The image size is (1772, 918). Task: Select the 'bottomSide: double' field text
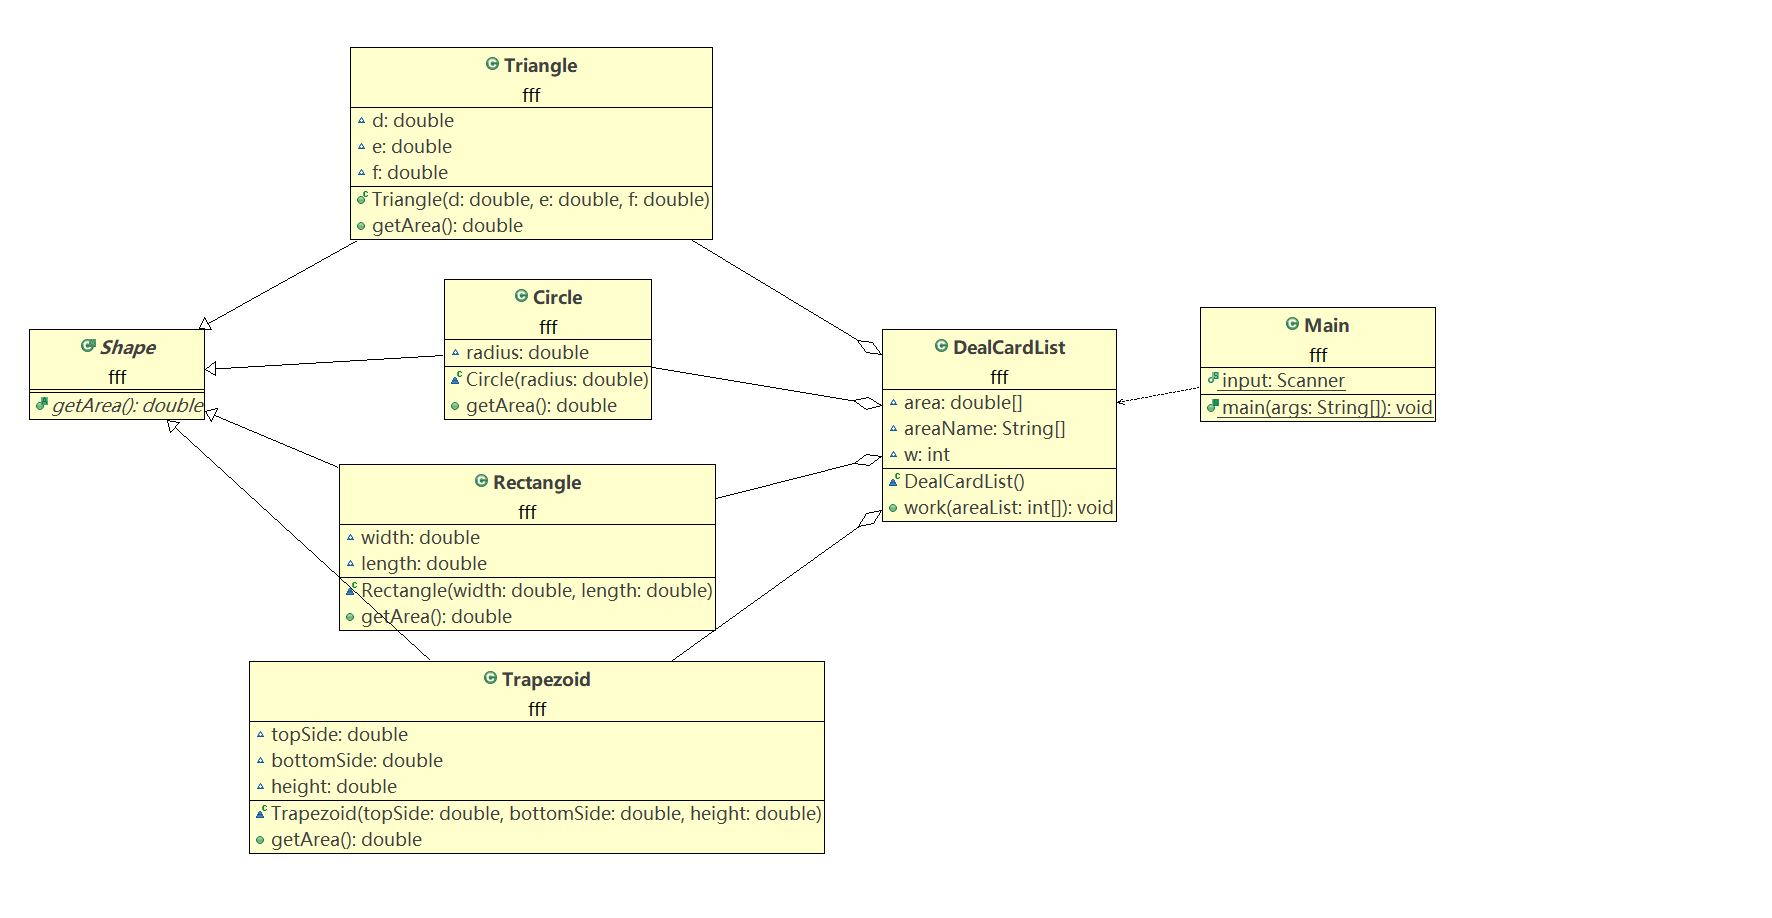(357, 761)
